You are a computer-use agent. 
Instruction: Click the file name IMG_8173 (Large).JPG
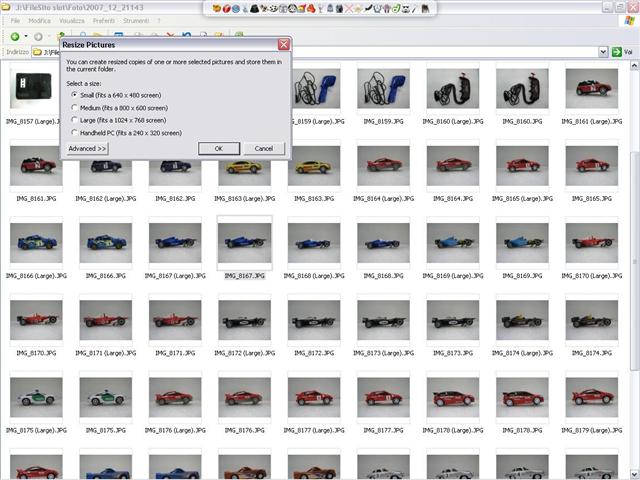click(383, 353)
